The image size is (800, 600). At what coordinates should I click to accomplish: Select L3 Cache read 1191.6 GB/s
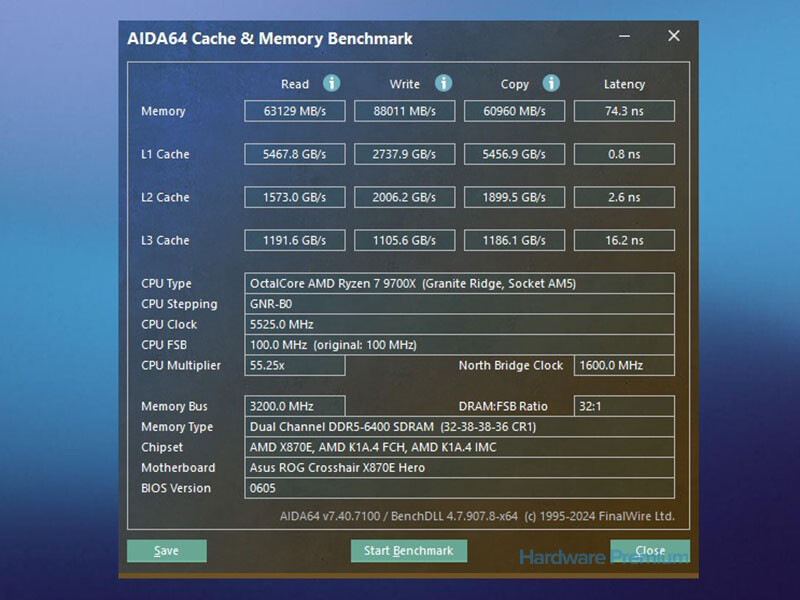point(295,240)
